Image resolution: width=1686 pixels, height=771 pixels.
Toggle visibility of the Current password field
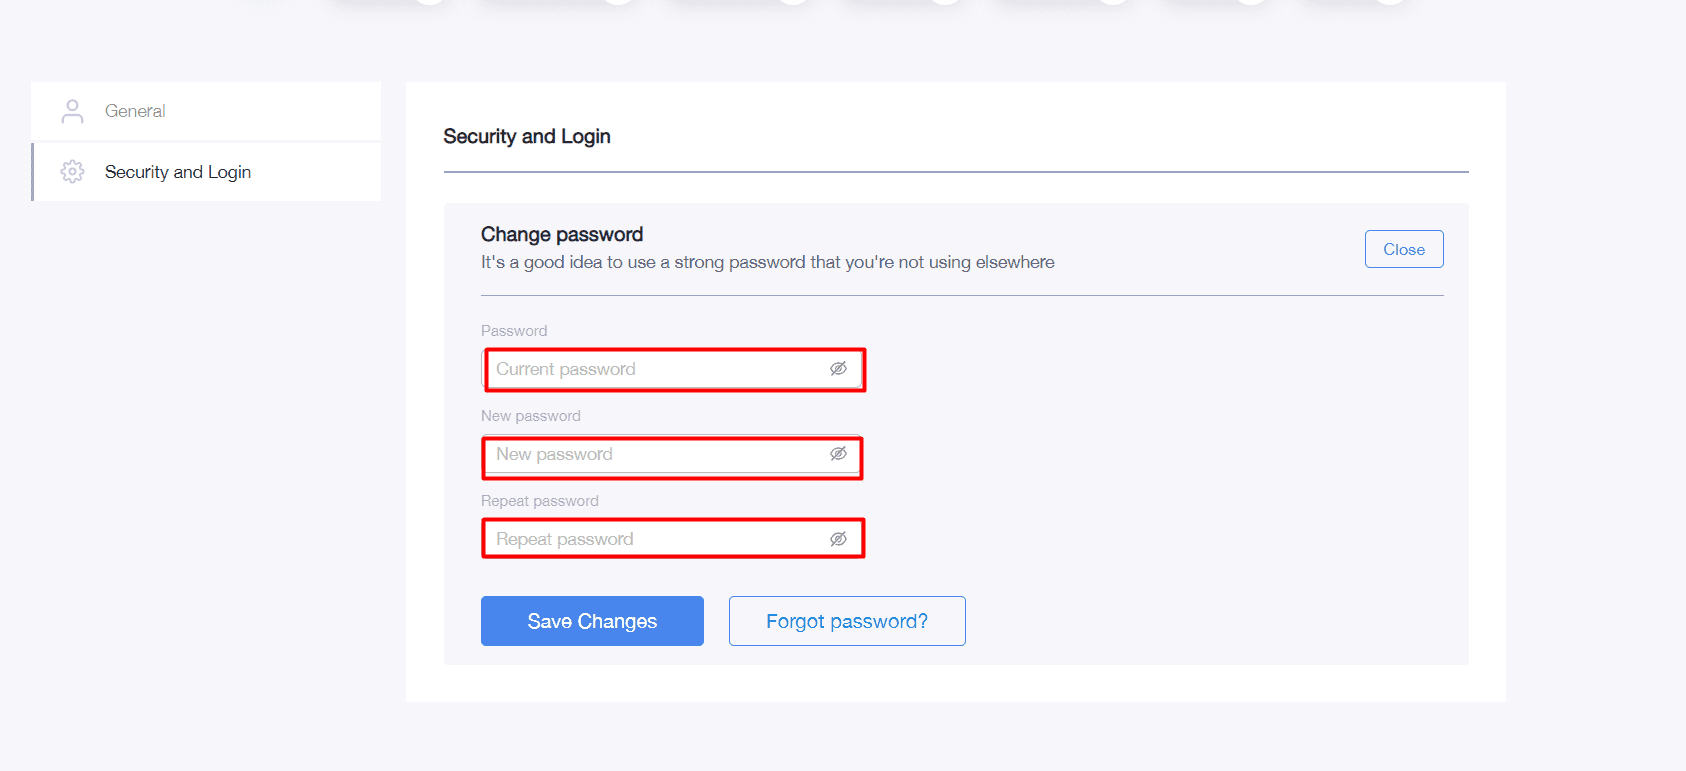point(838,369)
